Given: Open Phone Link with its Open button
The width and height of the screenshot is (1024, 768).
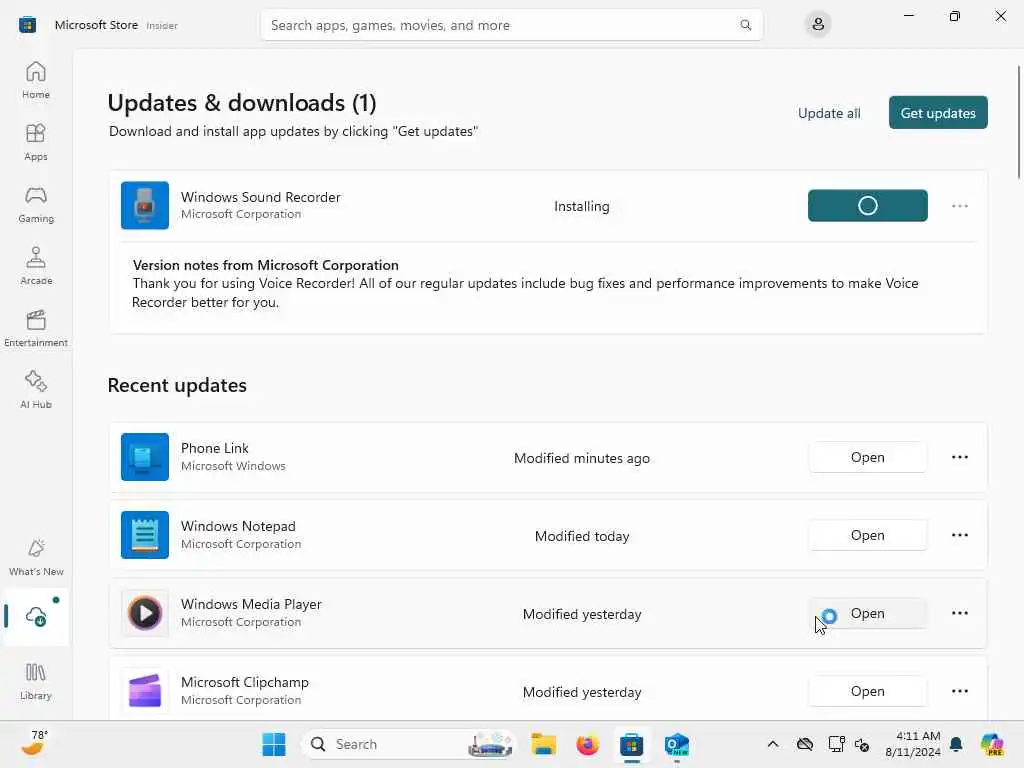Looking at the screenshot, I should (x=867, y=457).
